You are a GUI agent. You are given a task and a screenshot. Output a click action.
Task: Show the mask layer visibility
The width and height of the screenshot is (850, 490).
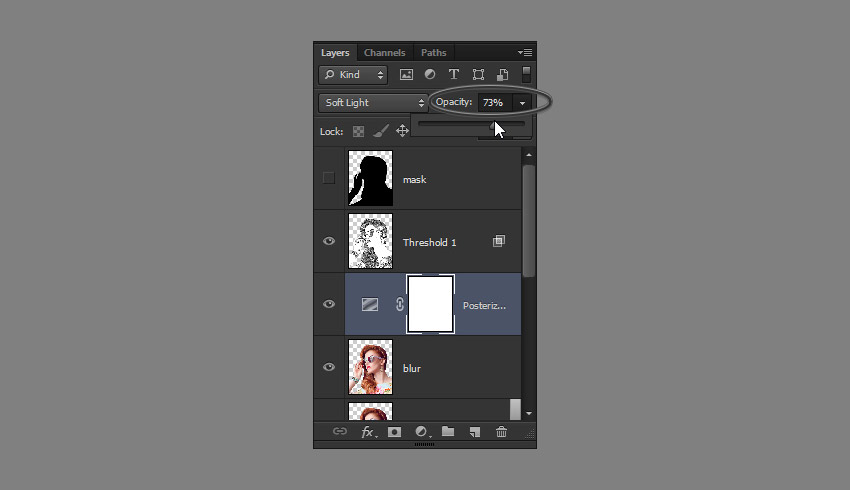point(329,178)
